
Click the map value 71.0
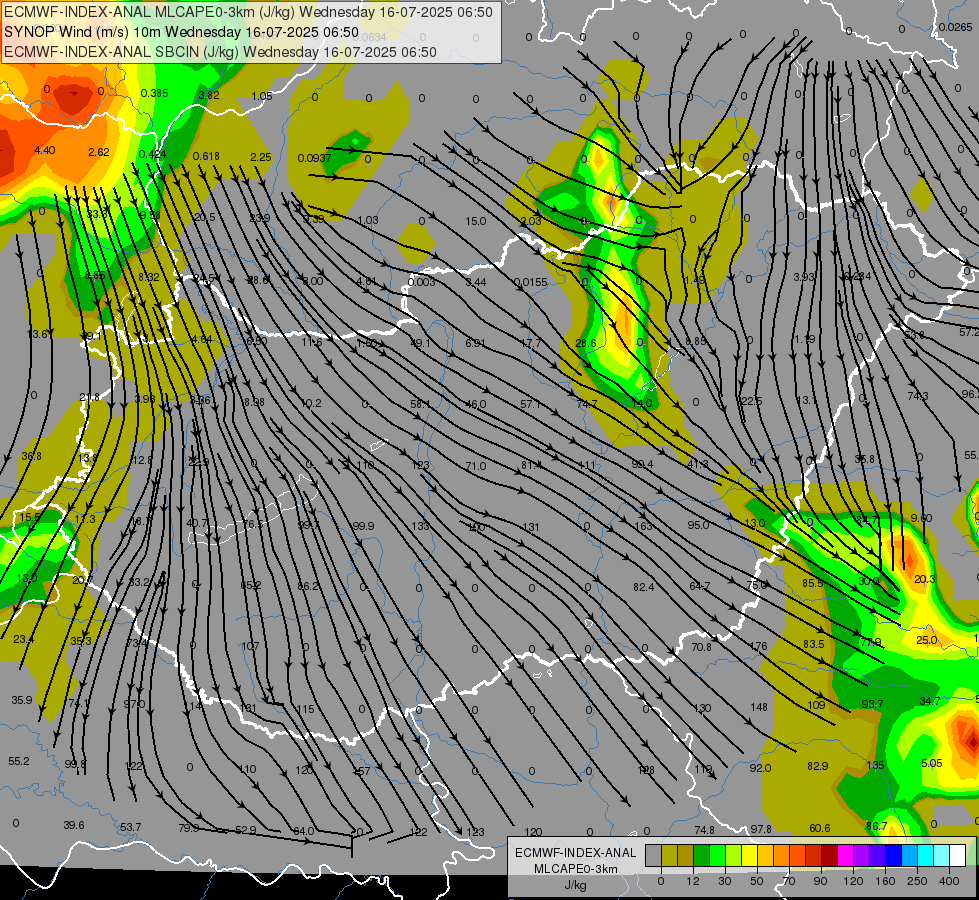(x=475, y=467)
